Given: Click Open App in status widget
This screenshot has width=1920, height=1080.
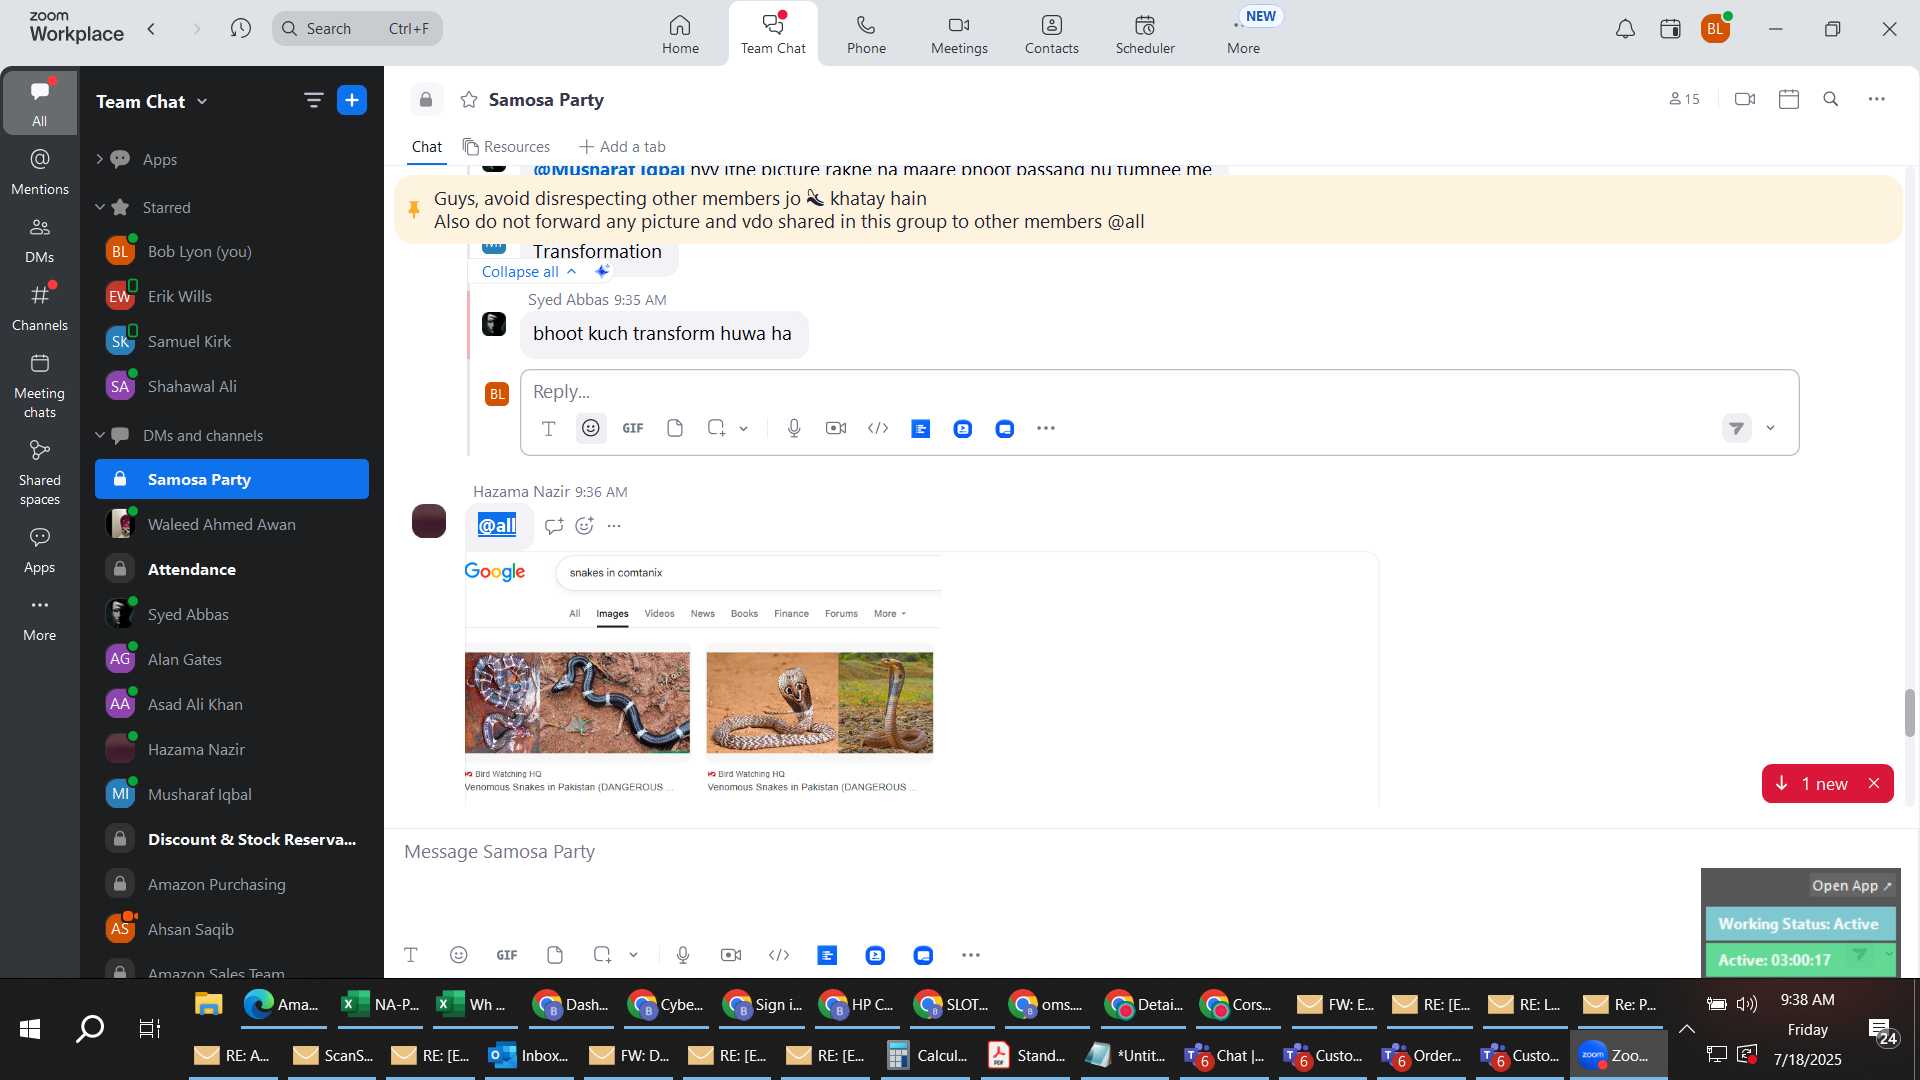Looking at the screenshot, I should tap(1851, 886).
